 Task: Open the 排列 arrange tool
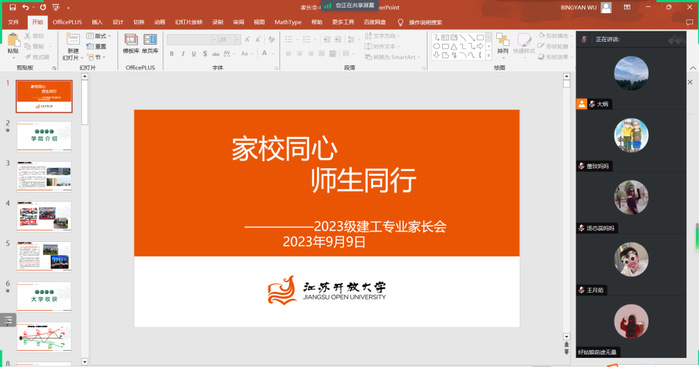point(503,44)
